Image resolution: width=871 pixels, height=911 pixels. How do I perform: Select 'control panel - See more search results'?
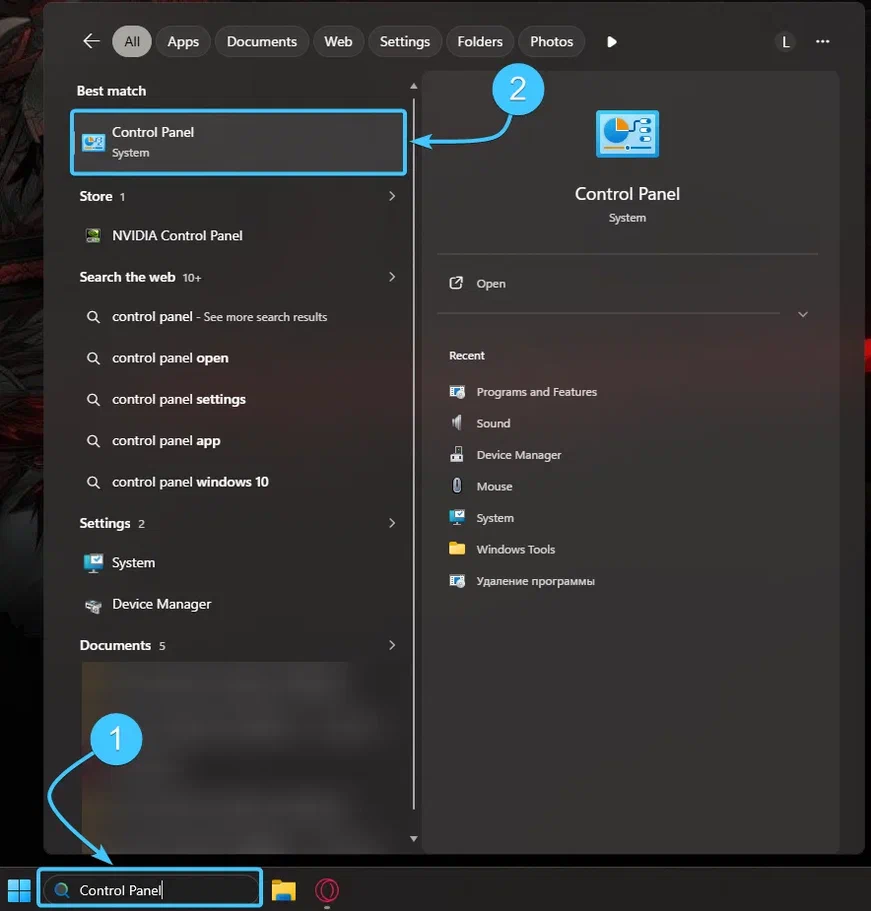[x=238, y=317]
